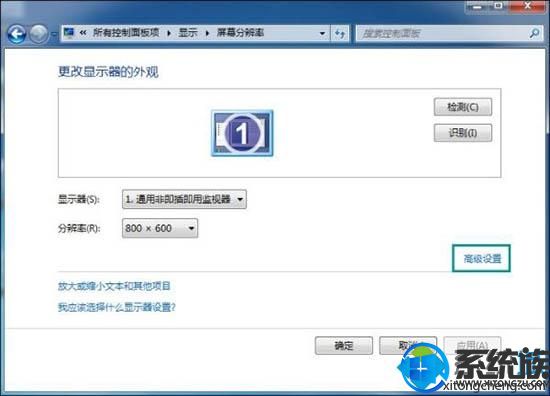Click the refresh button beside address bar
550x396 pixels.
click(340, 34)
